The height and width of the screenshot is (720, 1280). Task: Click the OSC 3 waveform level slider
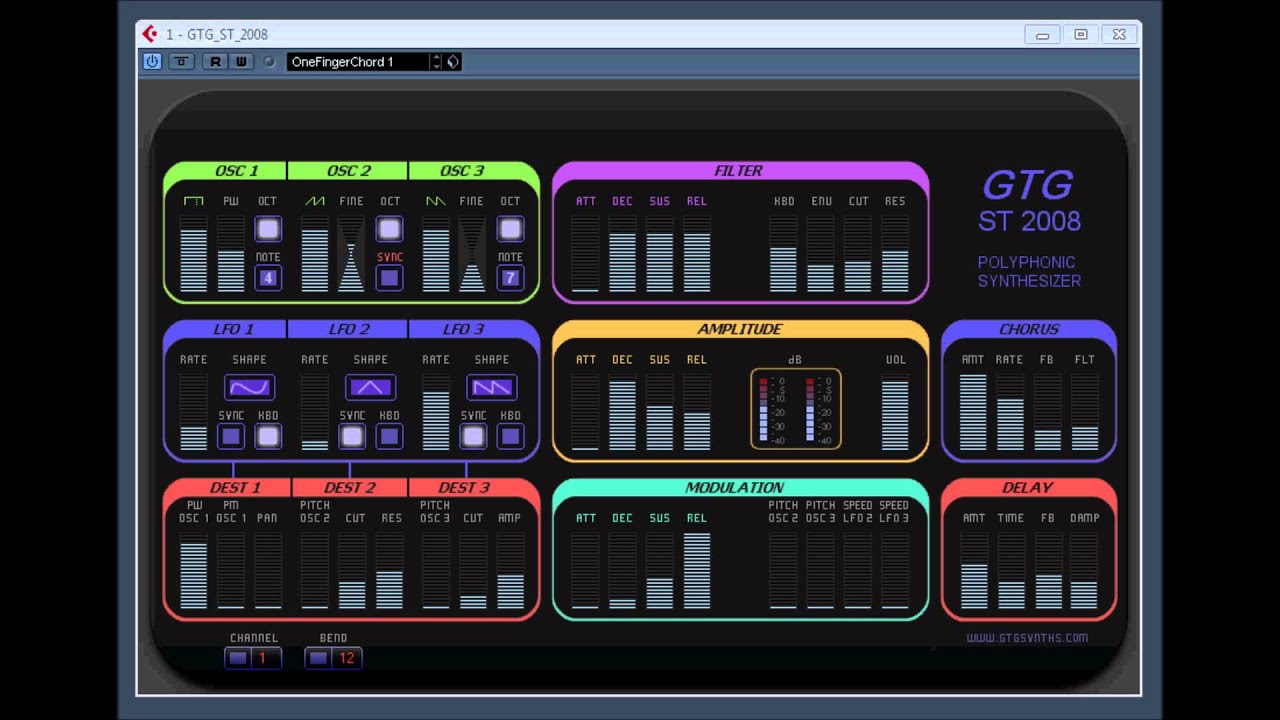point(435,254)
